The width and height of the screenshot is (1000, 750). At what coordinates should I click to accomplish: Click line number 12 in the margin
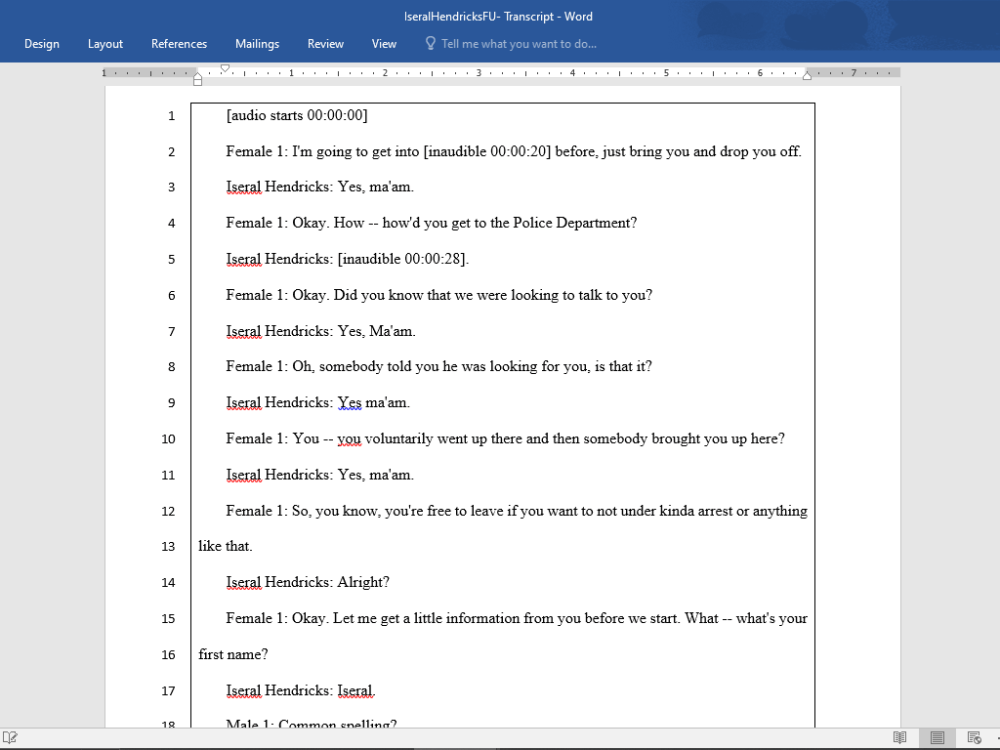pyautogui.click(x=168, y=511)
